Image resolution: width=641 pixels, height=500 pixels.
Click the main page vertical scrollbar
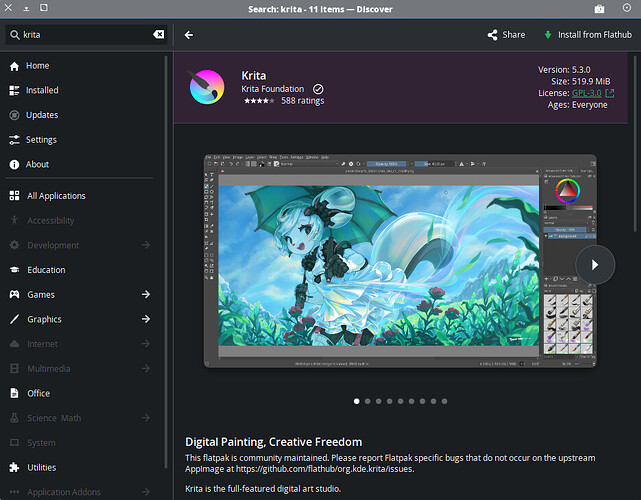635,144
